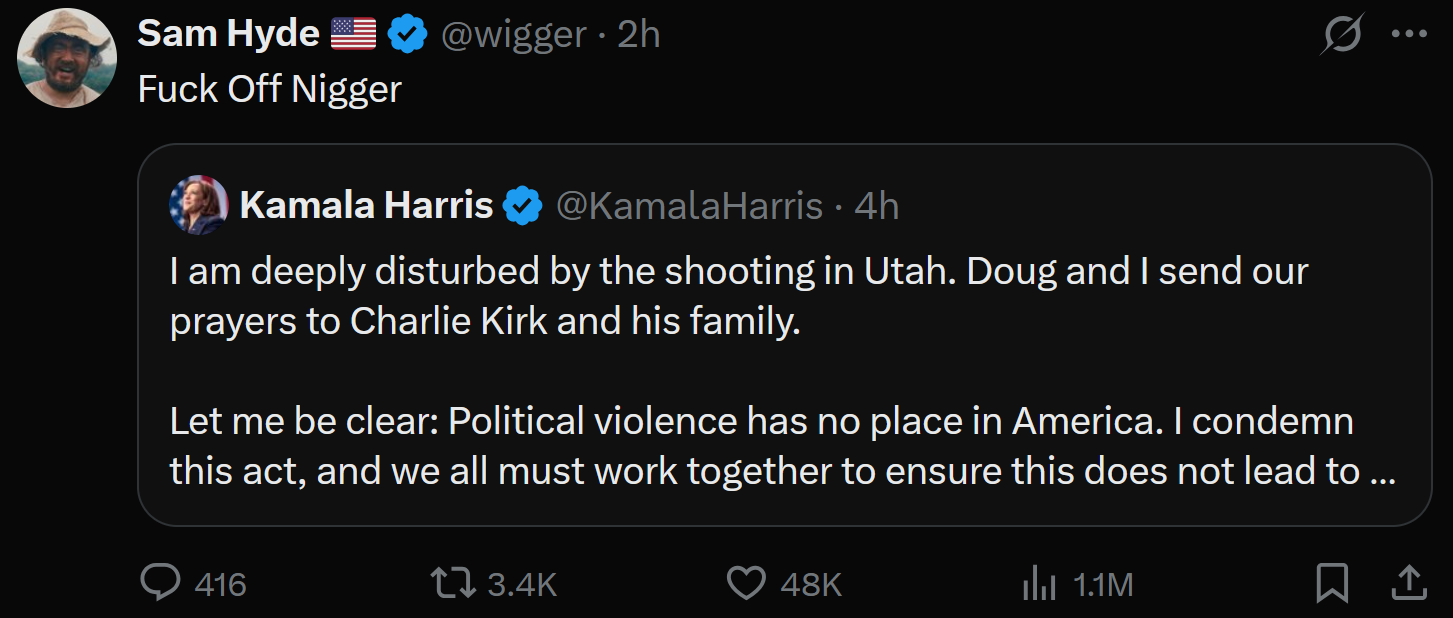
Task: Click Kamala Harris's small profile picture
Action: [x=199, y=205]
